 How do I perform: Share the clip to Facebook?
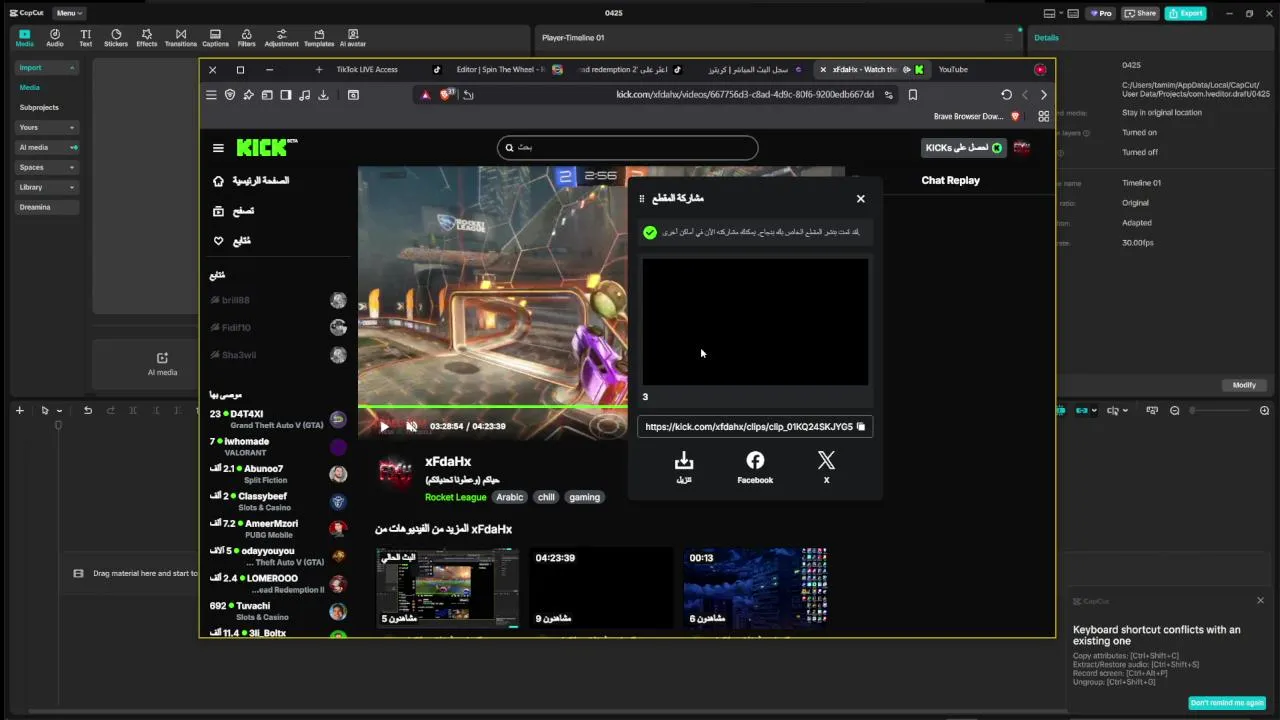click(x=755, y=466)
